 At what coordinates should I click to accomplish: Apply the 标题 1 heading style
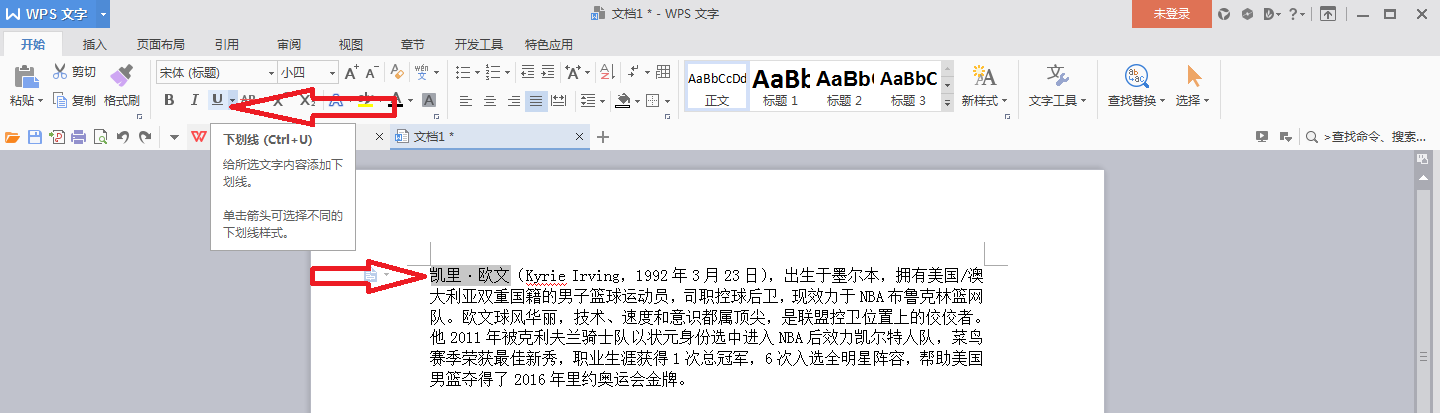[x=781, y=86]
